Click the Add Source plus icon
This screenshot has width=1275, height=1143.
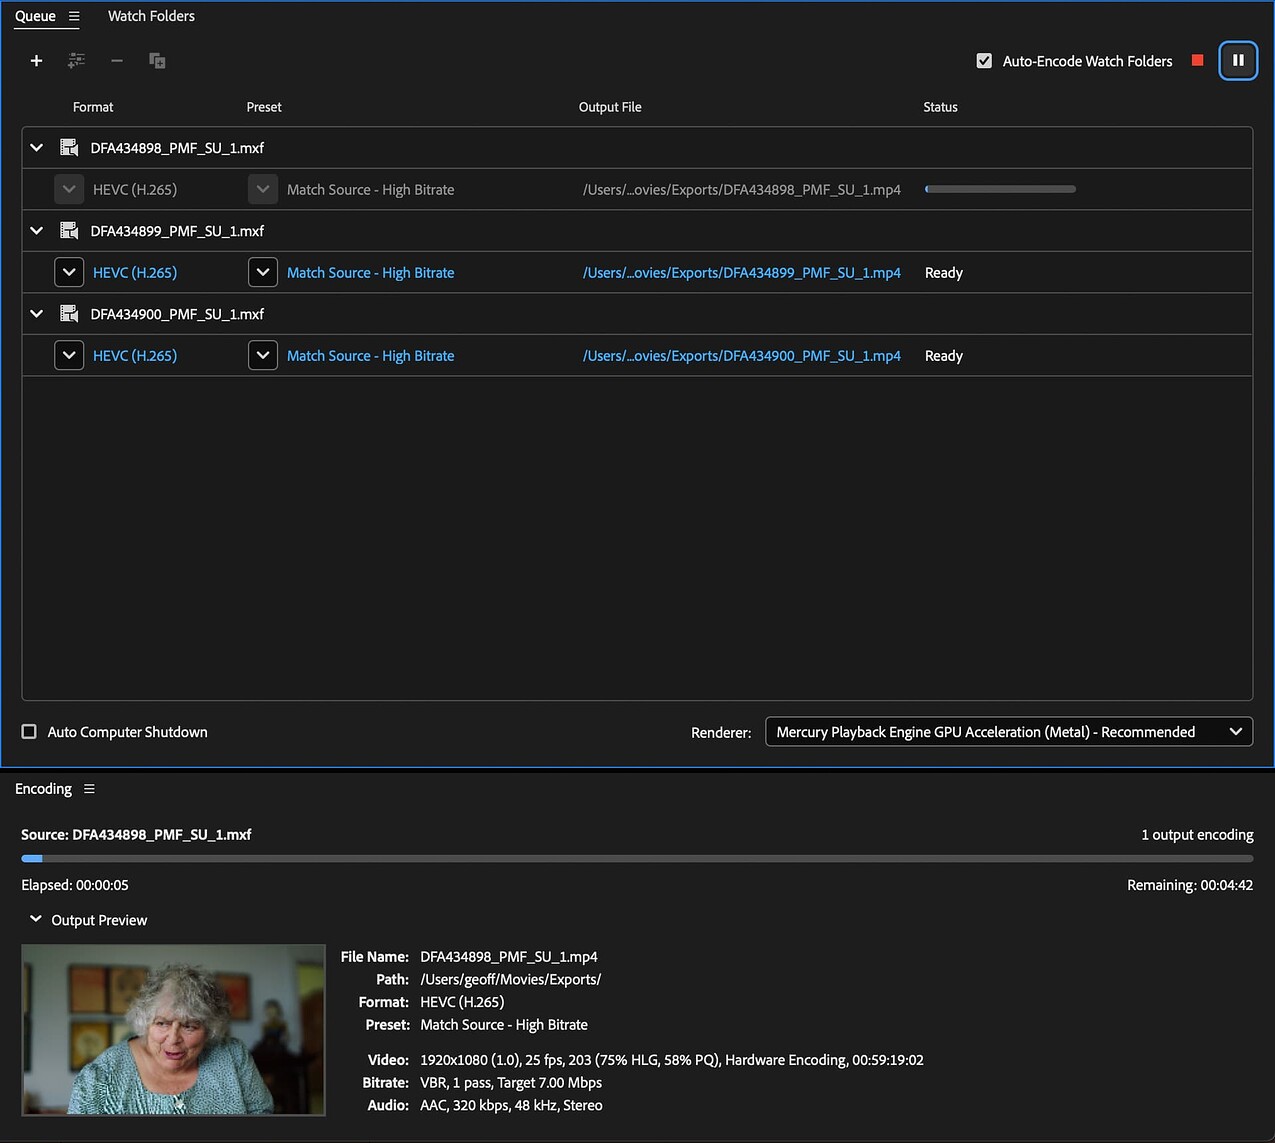coord(36,60)
